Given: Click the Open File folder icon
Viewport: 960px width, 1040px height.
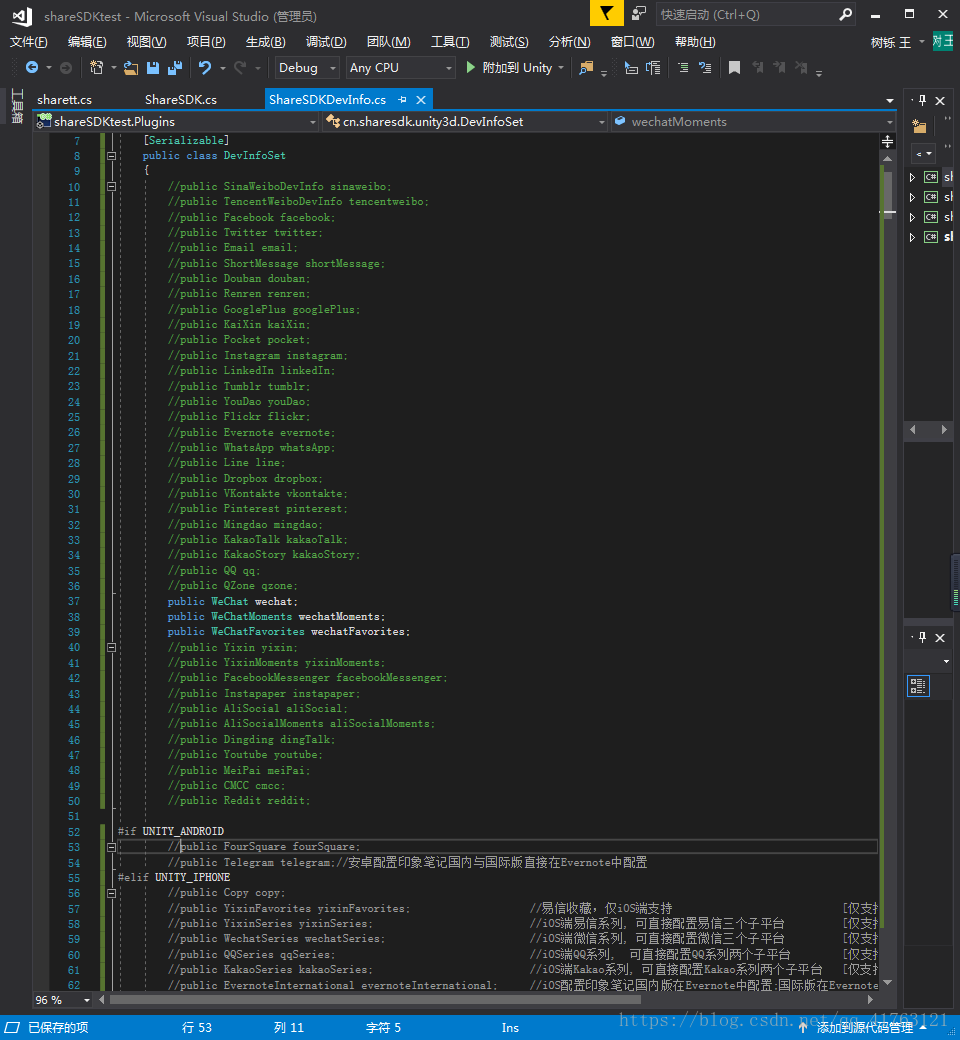Looking at the screenshot, I should (x=131, y=68).
